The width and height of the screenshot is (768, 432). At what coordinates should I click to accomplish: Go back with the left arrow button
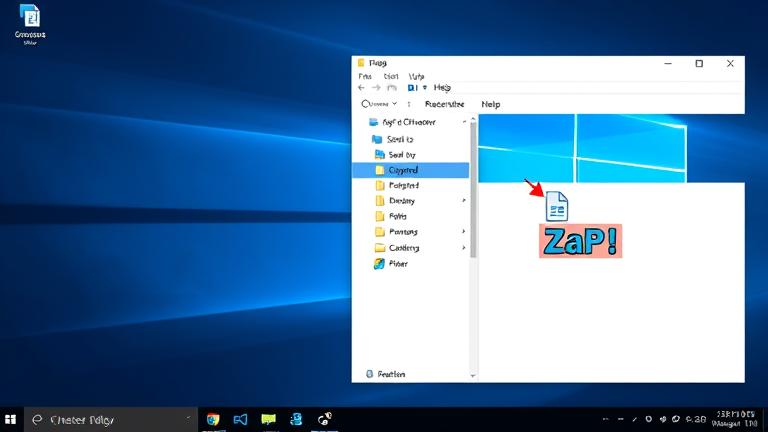[361, 88]
